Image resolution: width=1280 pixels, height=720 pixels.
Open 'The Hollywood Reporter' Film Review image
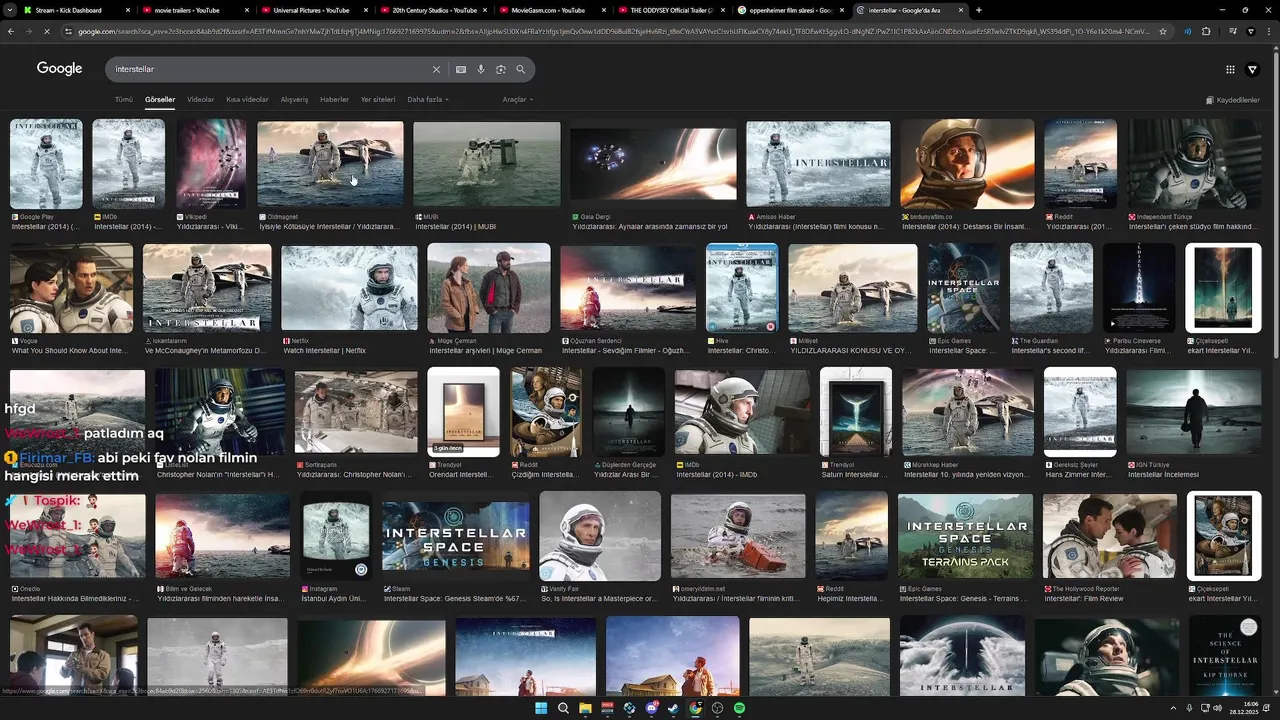tap(1109, 536)
